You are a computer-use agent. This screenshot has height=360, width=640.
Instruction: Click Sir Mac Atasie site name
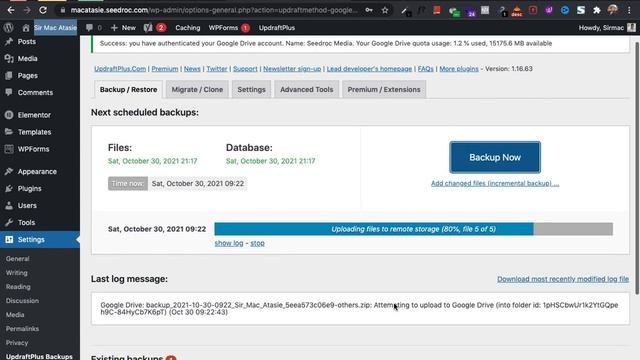click(55, 28)
